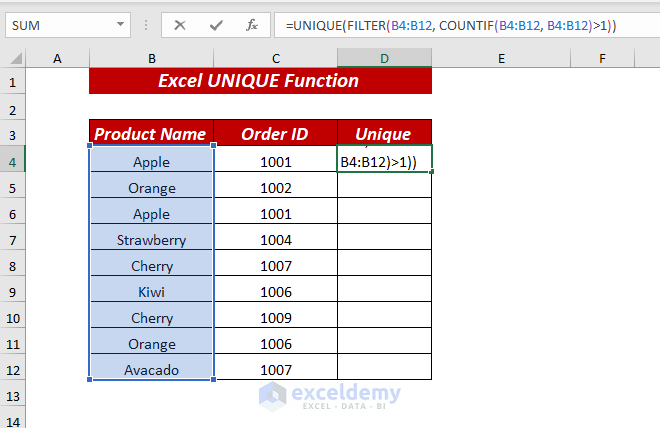
Task: Click the Apple cell in row 6
Action: [151, 211]
